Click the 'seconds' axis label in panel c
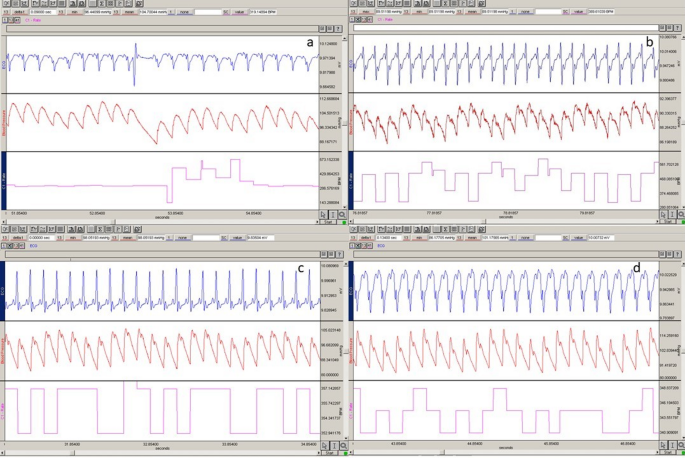The height and width of the screenshot is (458, 685). [163, 448]
